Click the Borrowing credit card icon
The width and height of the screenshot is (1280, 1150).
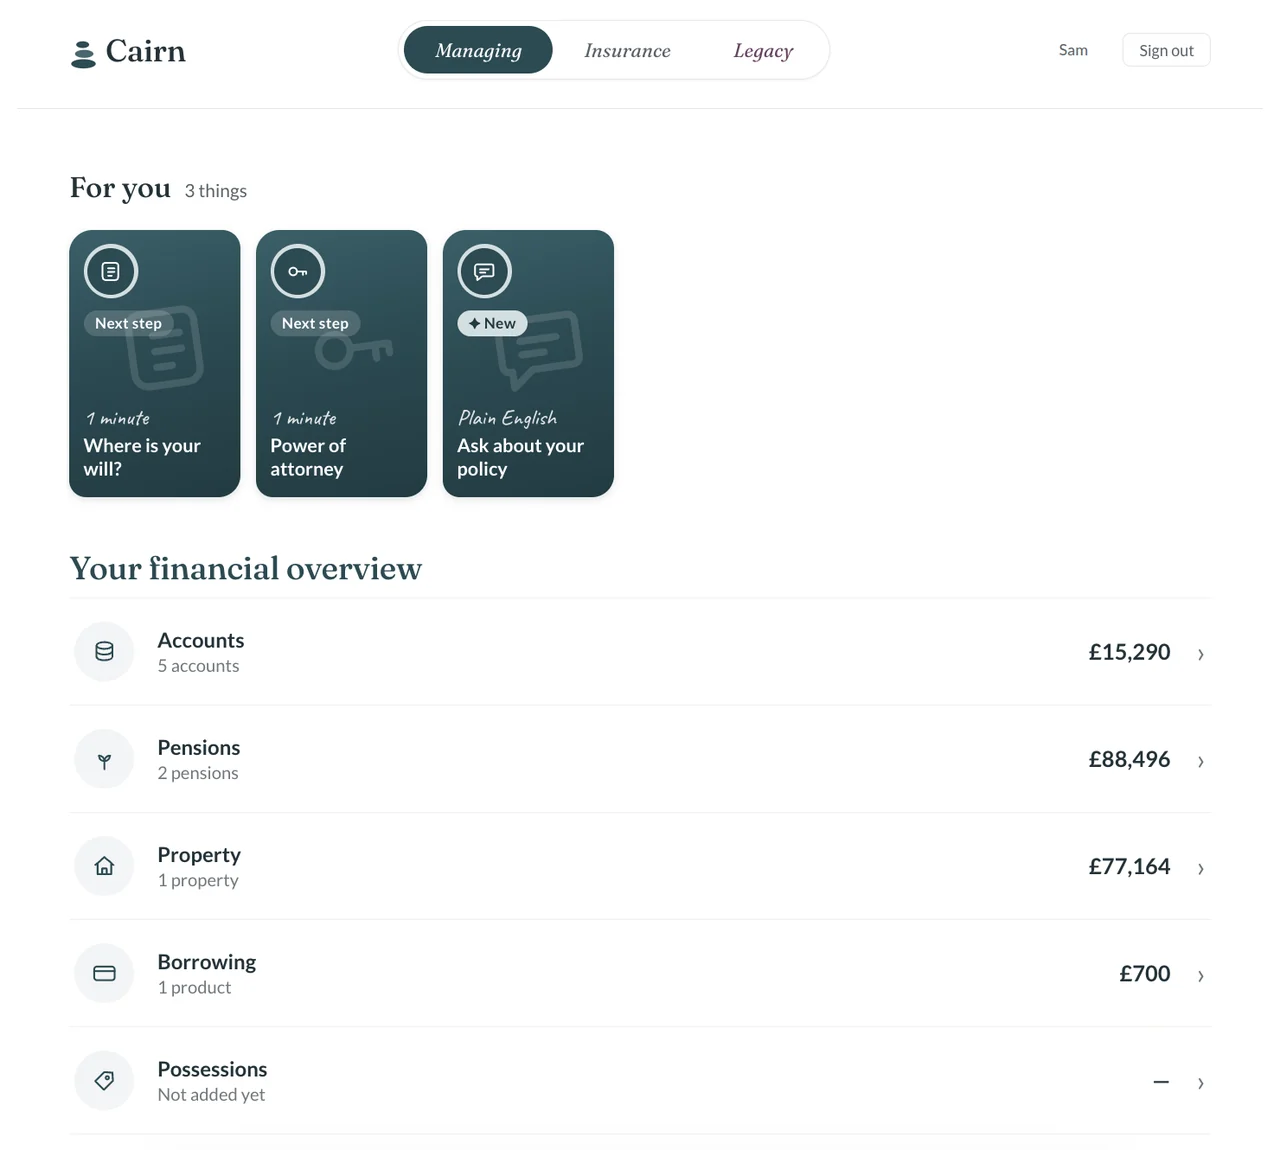pos(104,973)
